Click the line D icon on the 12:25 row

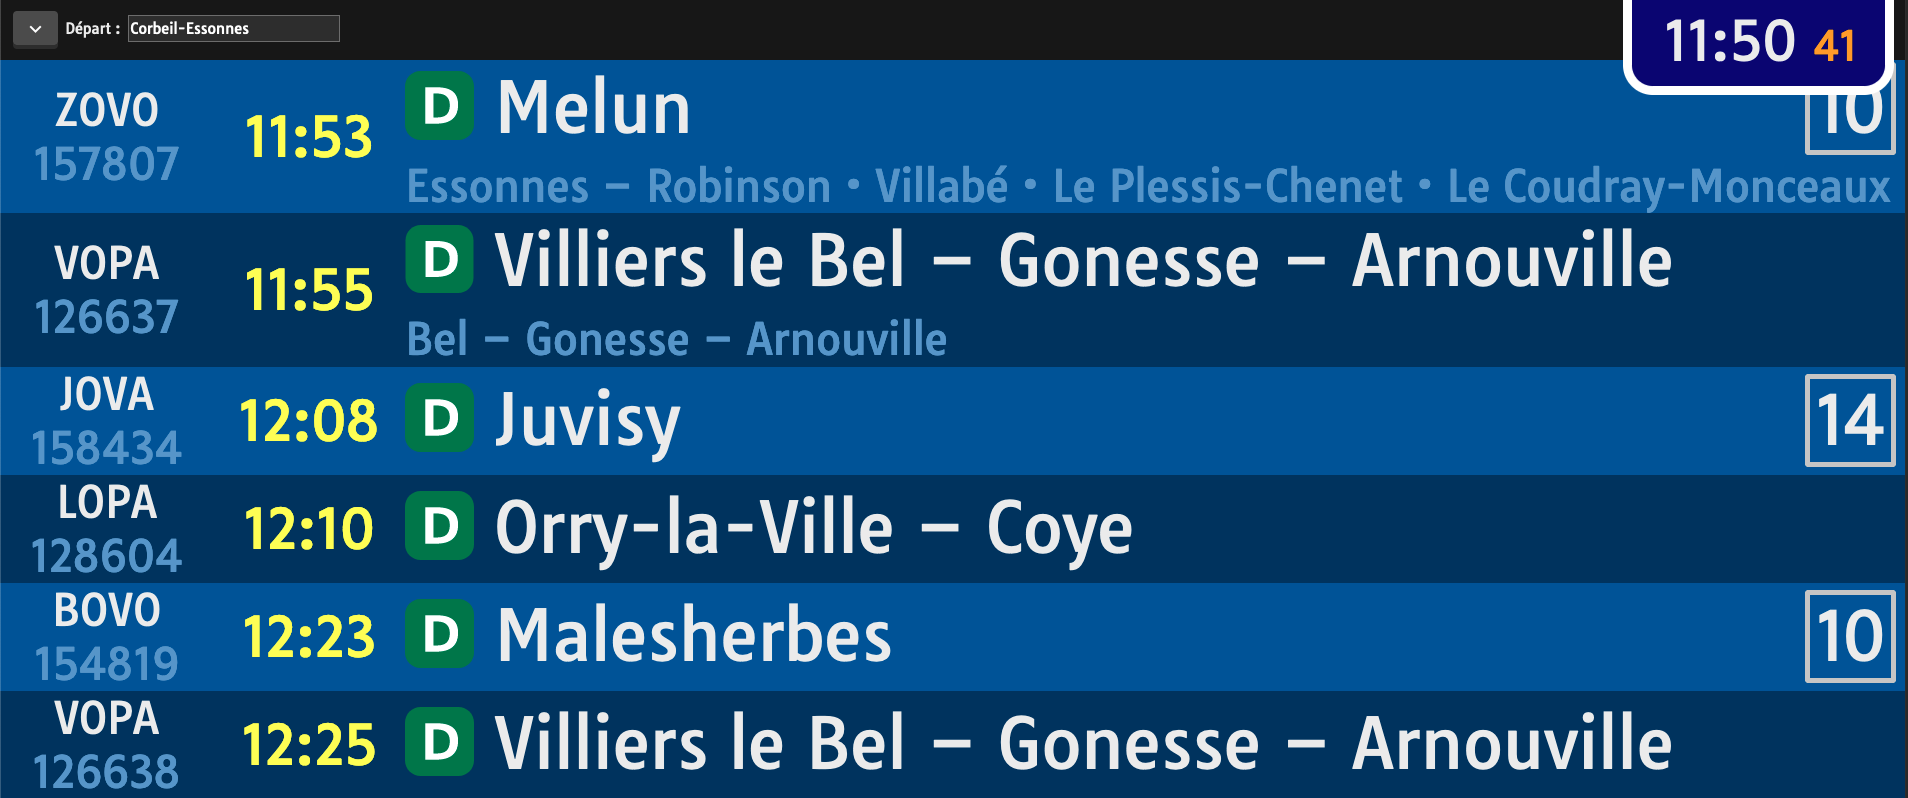tap(439, 741)
